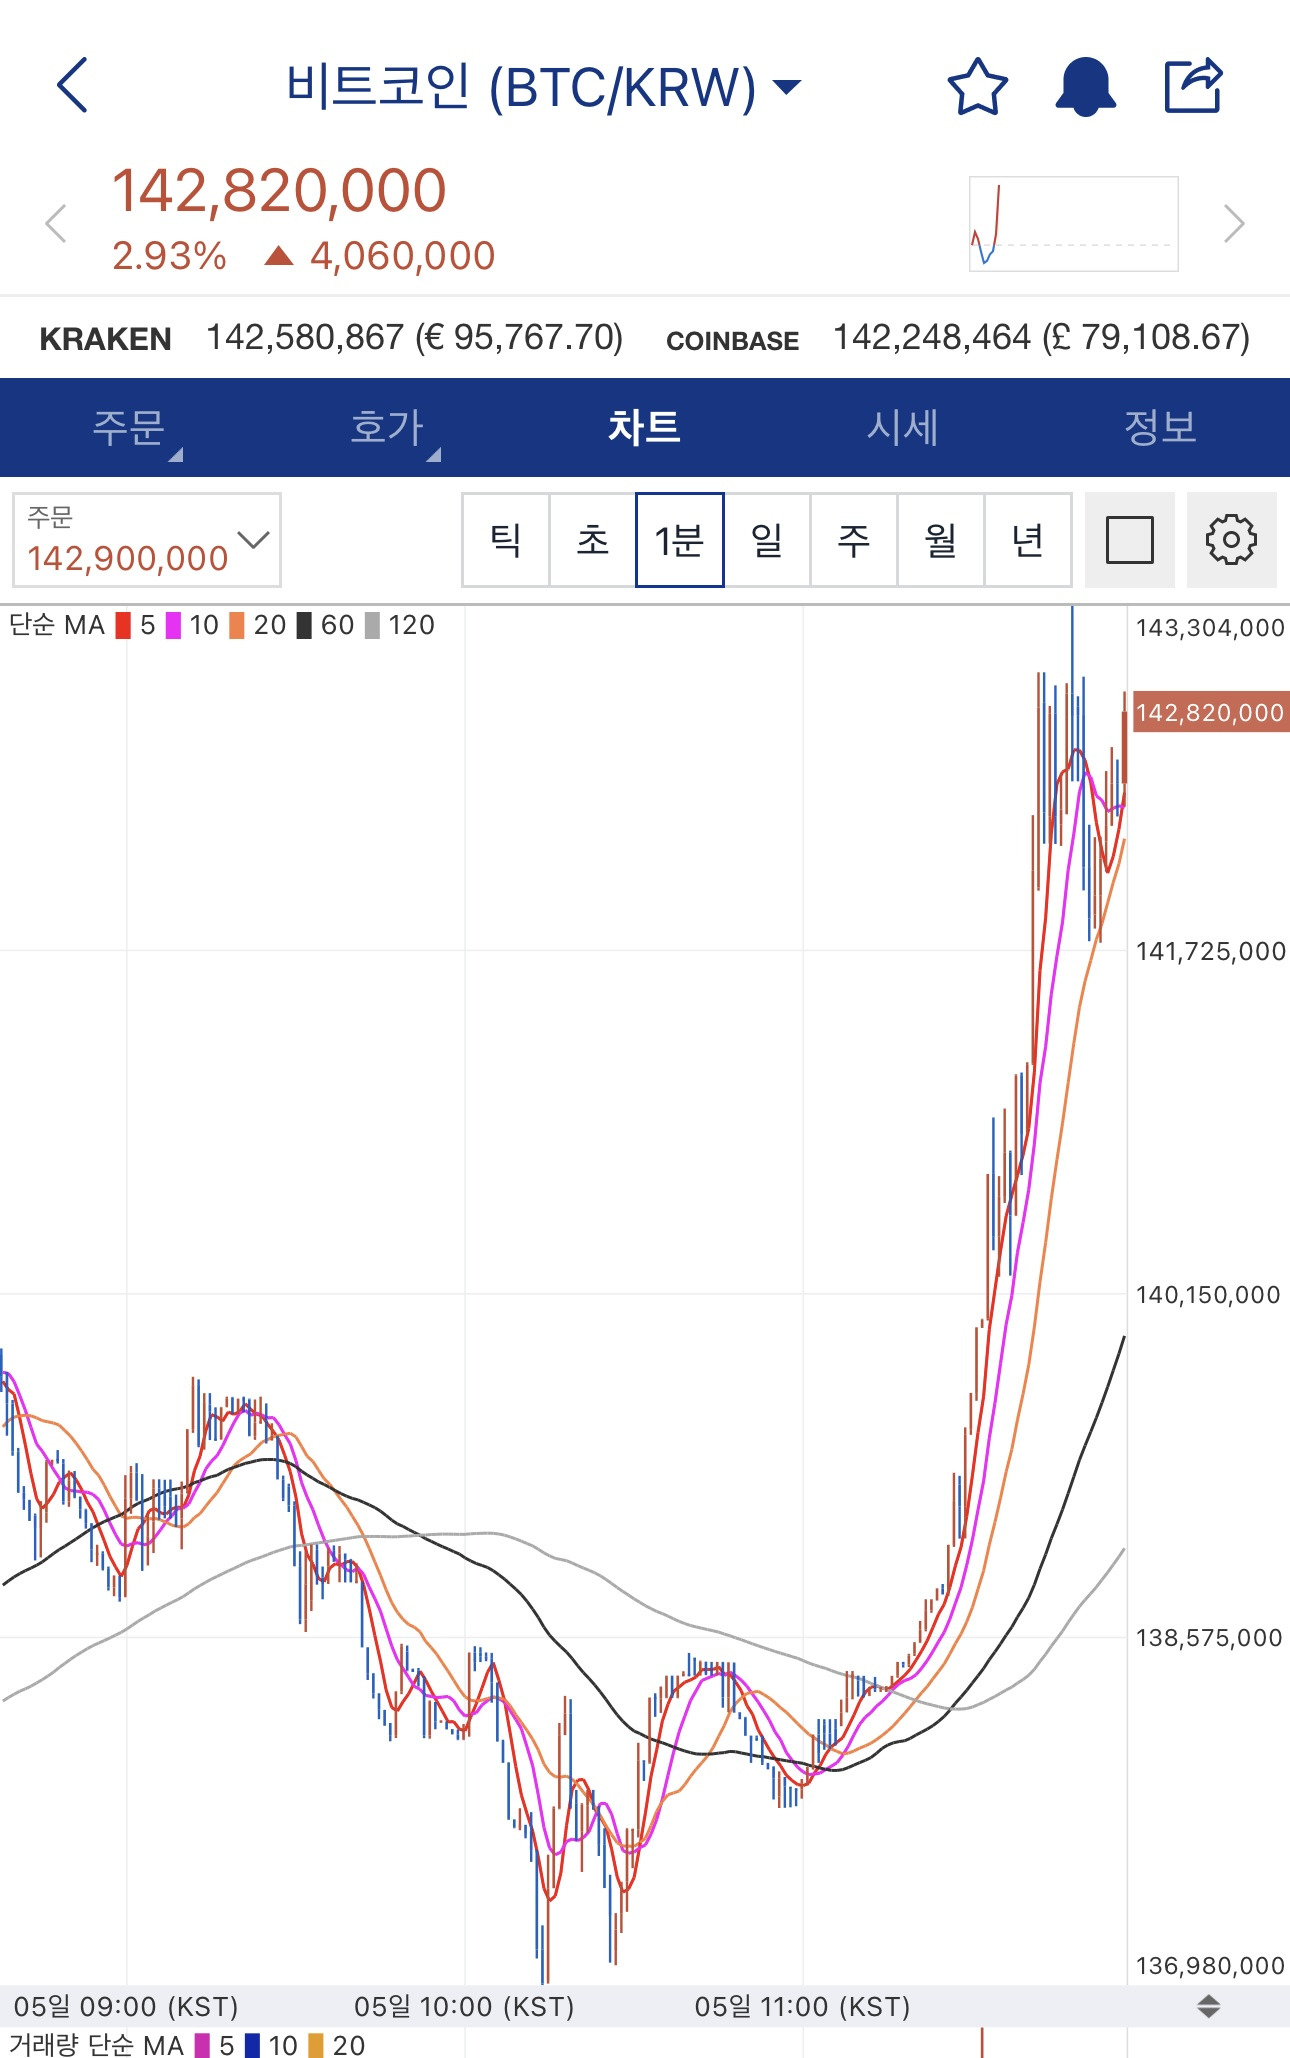This screenshot has height=2058, width=1290.
Task: Go to next coin with right chevron
Action: [1235, 223]
